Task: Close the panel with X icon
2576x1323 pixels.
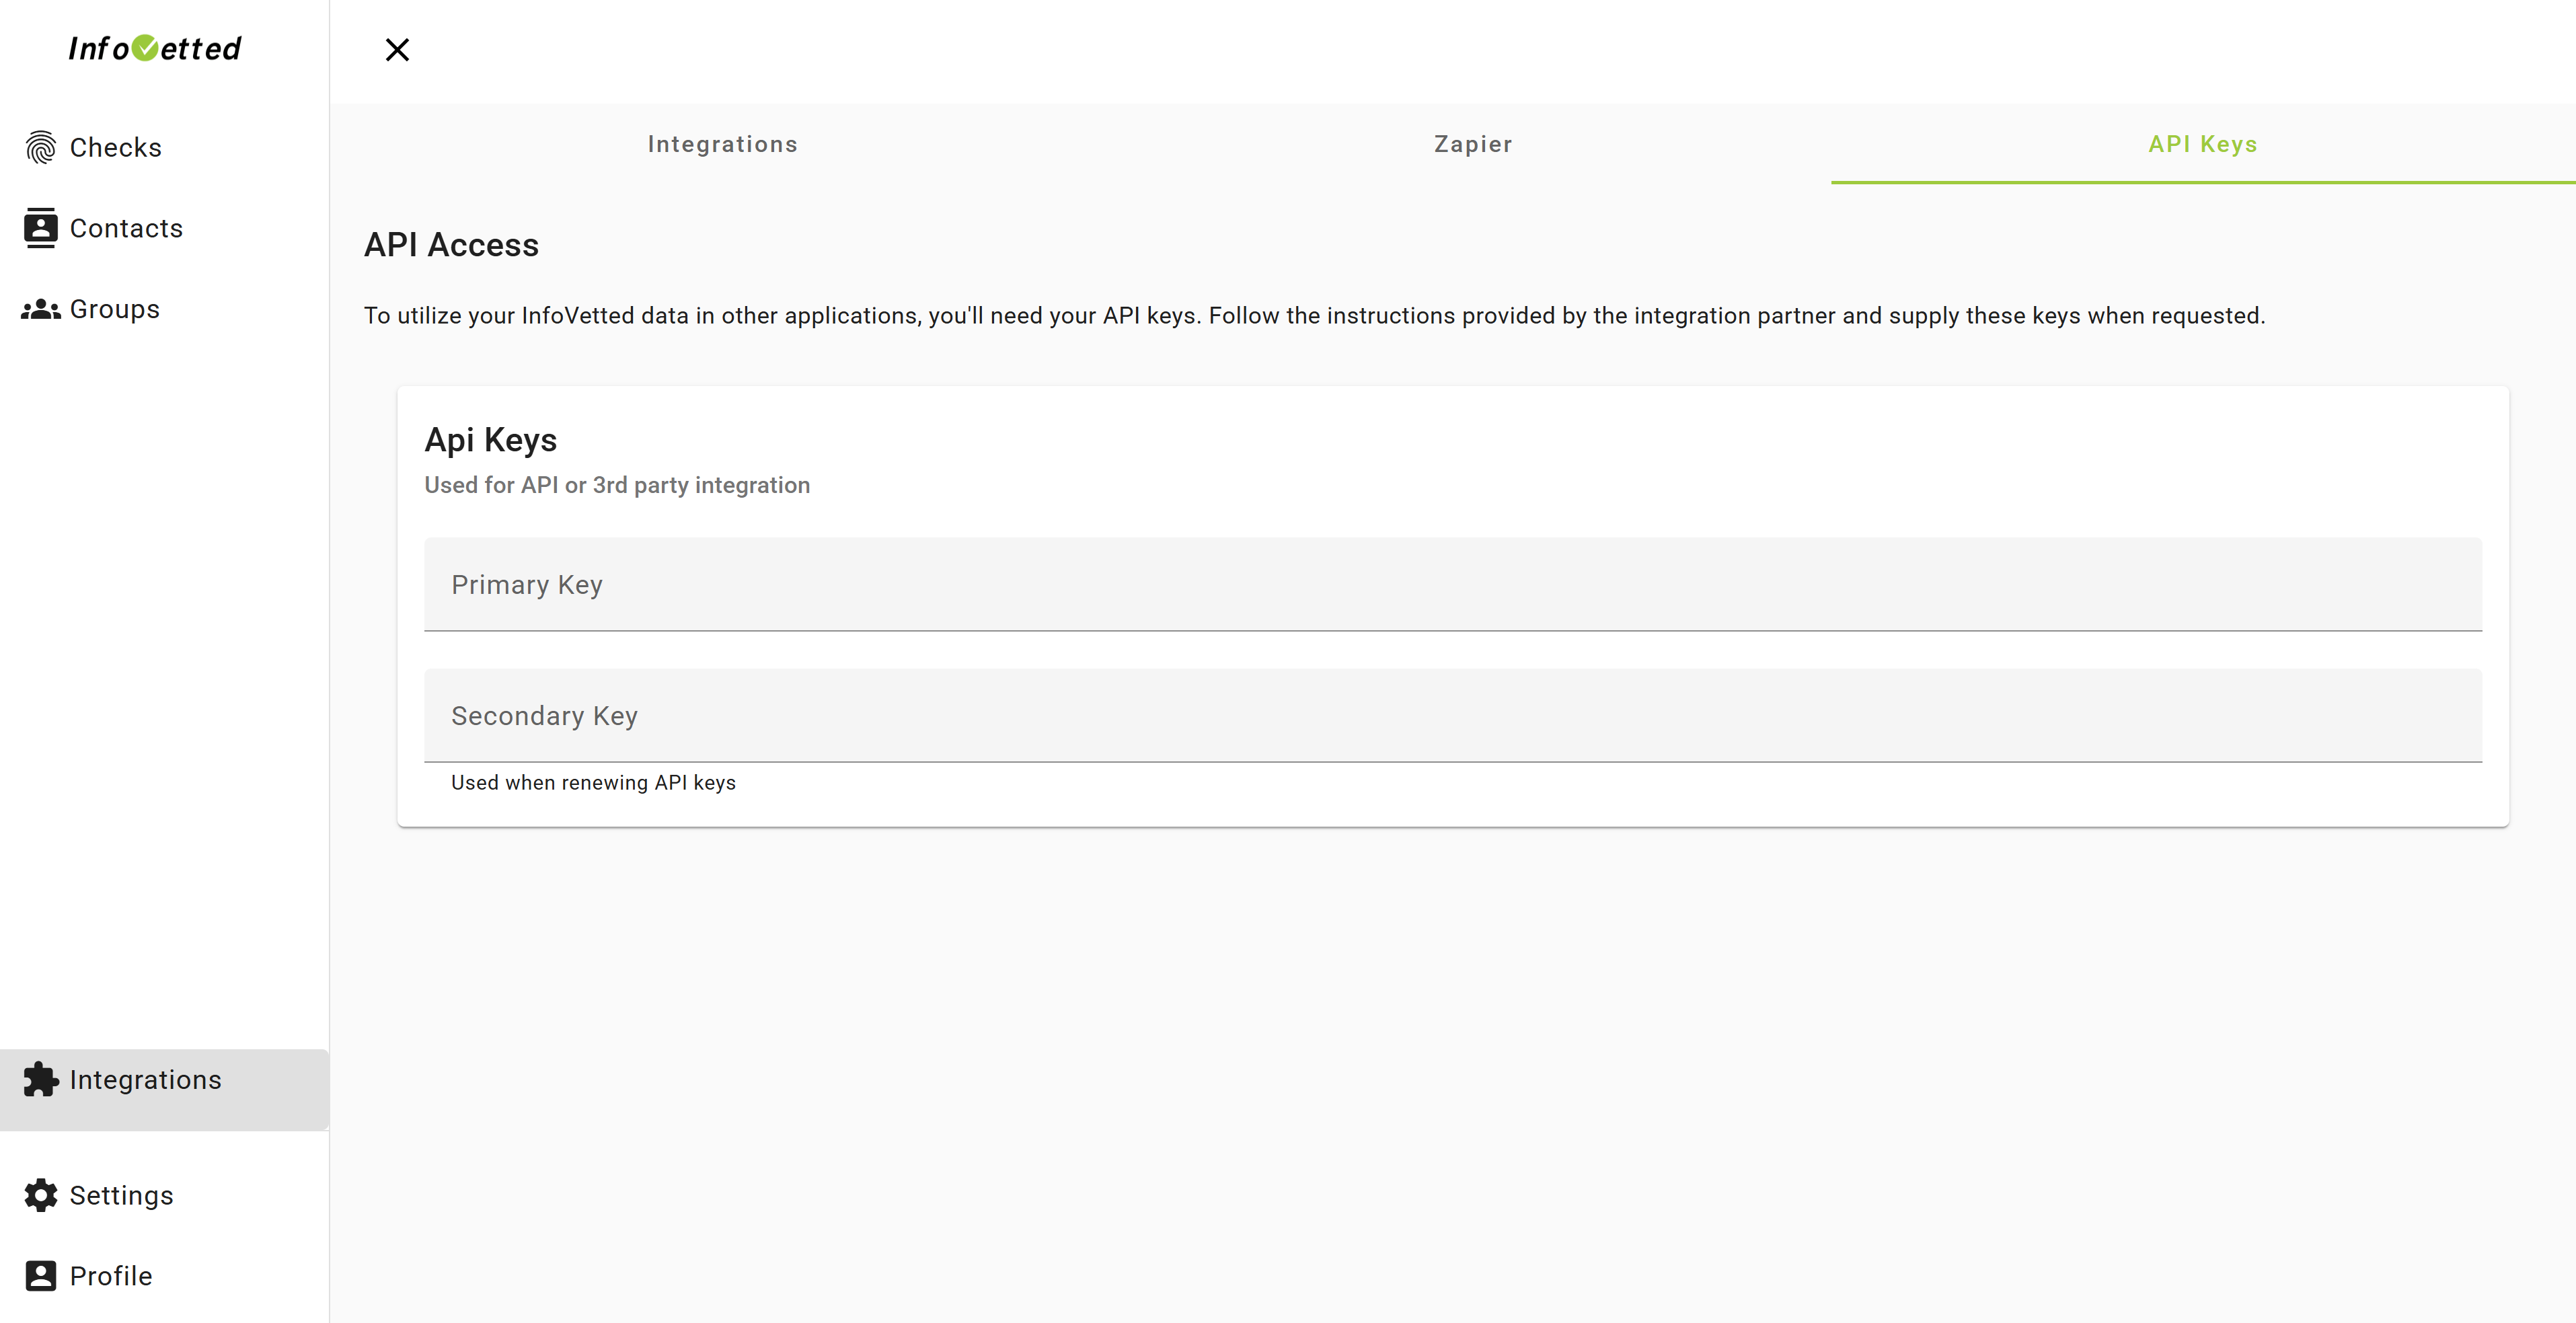Action: pos(397,50)
